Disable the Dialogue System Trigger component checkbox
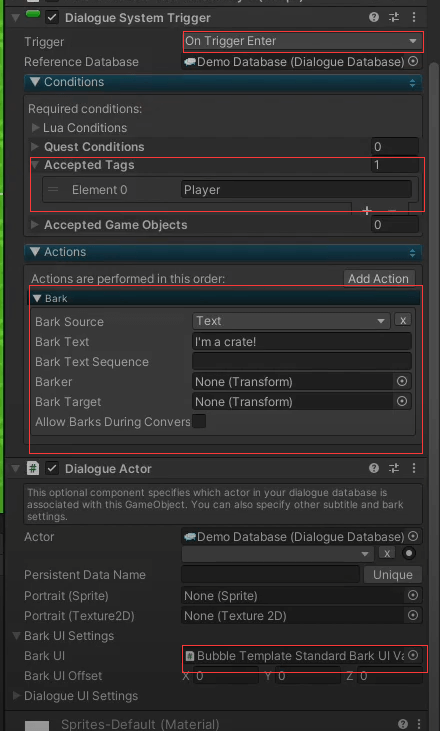 tap(52, 18)
